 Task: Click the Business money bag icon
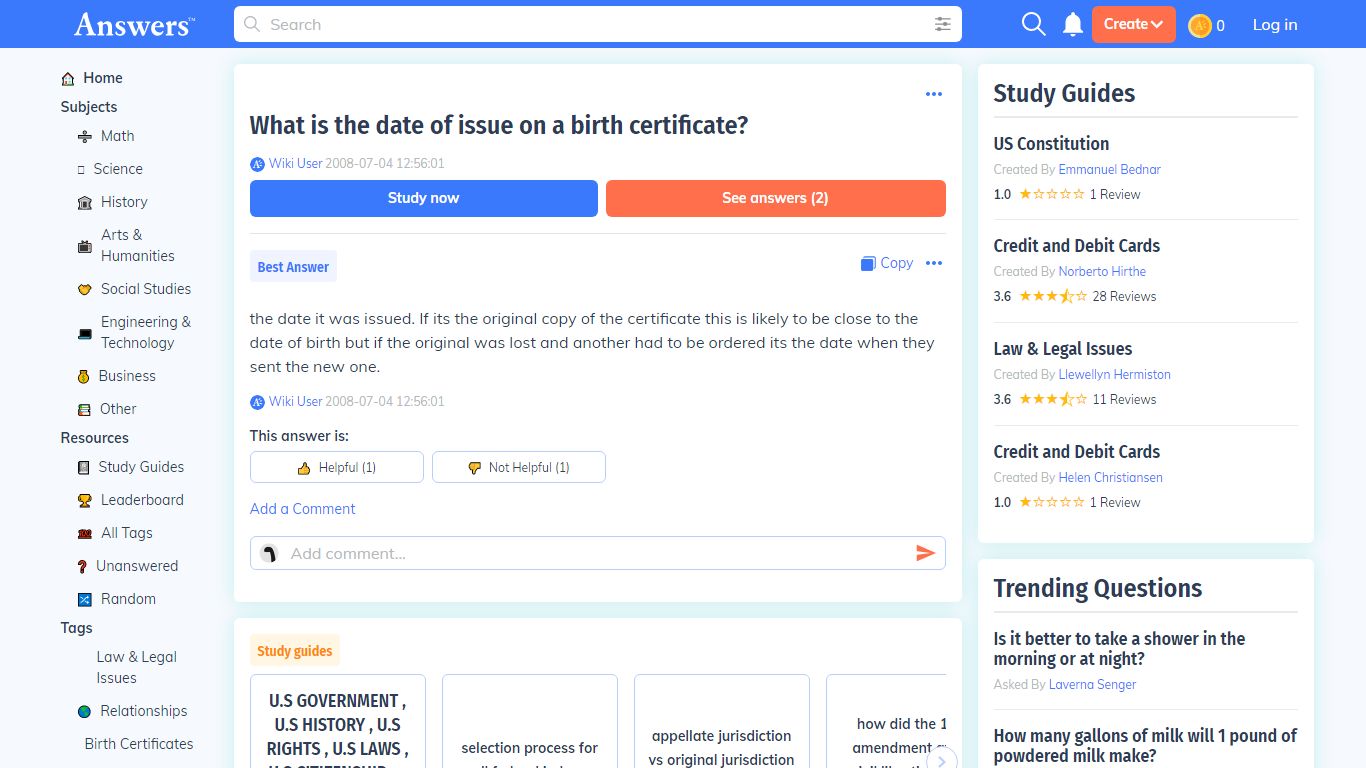click(84, 377)
